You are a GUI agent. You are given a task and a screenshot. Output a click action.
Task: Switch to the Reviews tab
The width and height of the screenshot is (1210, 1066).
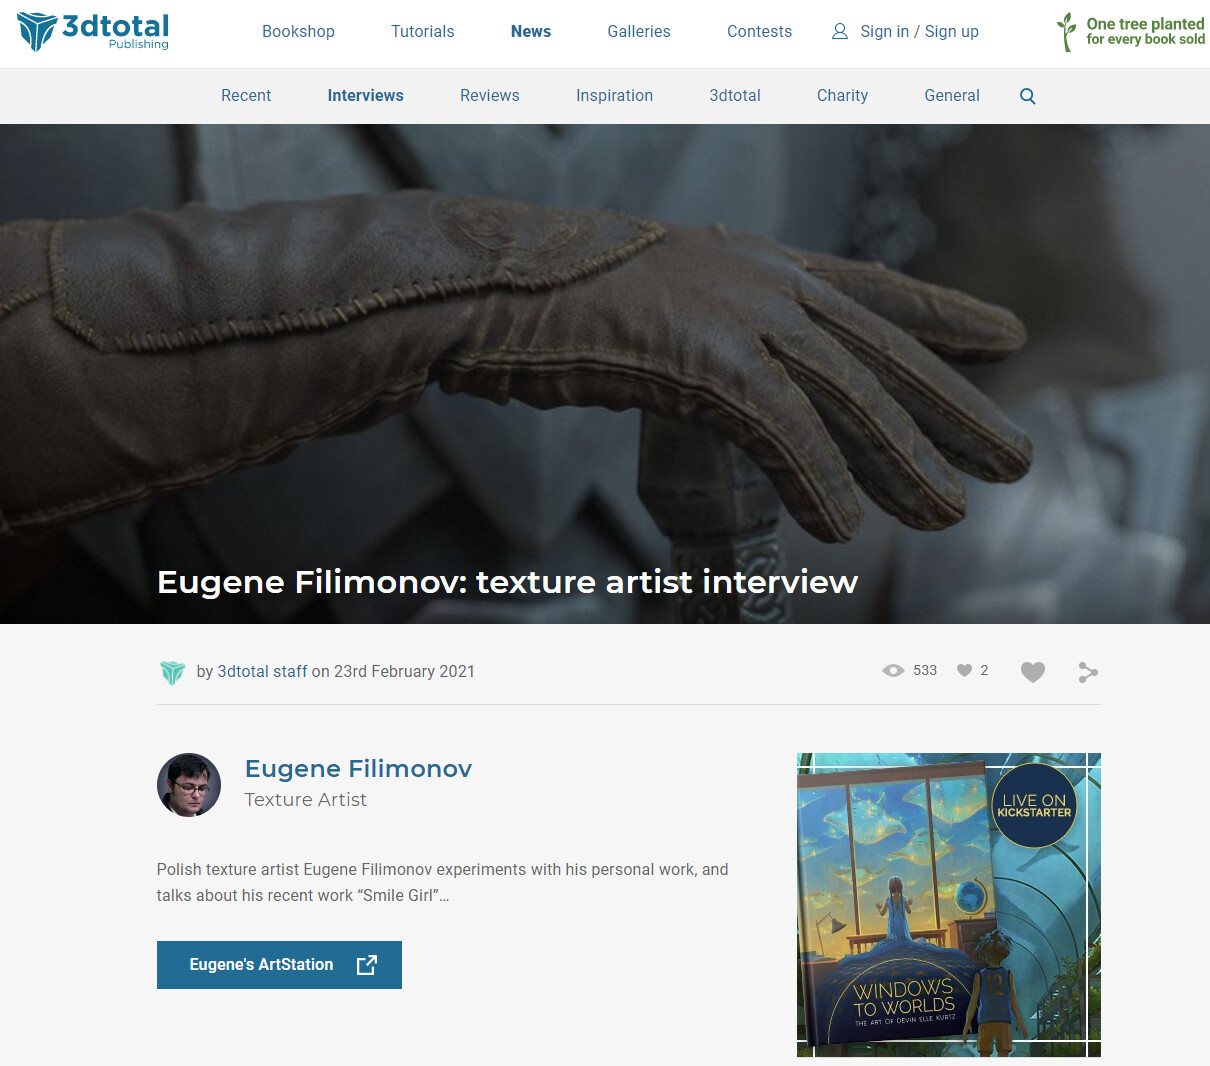point(490,96)
